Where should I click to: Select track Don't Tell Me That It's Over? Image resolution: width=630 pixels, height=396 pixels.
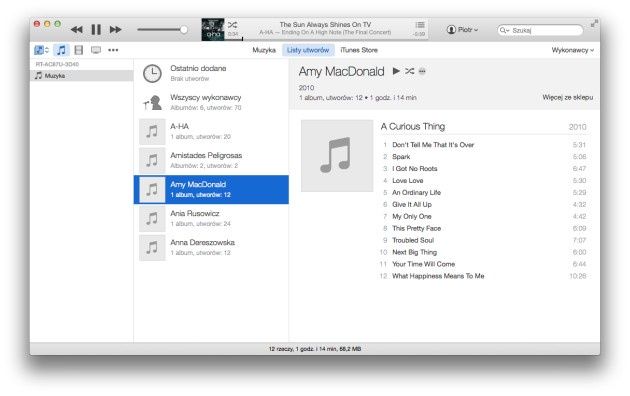pos(484,145)
